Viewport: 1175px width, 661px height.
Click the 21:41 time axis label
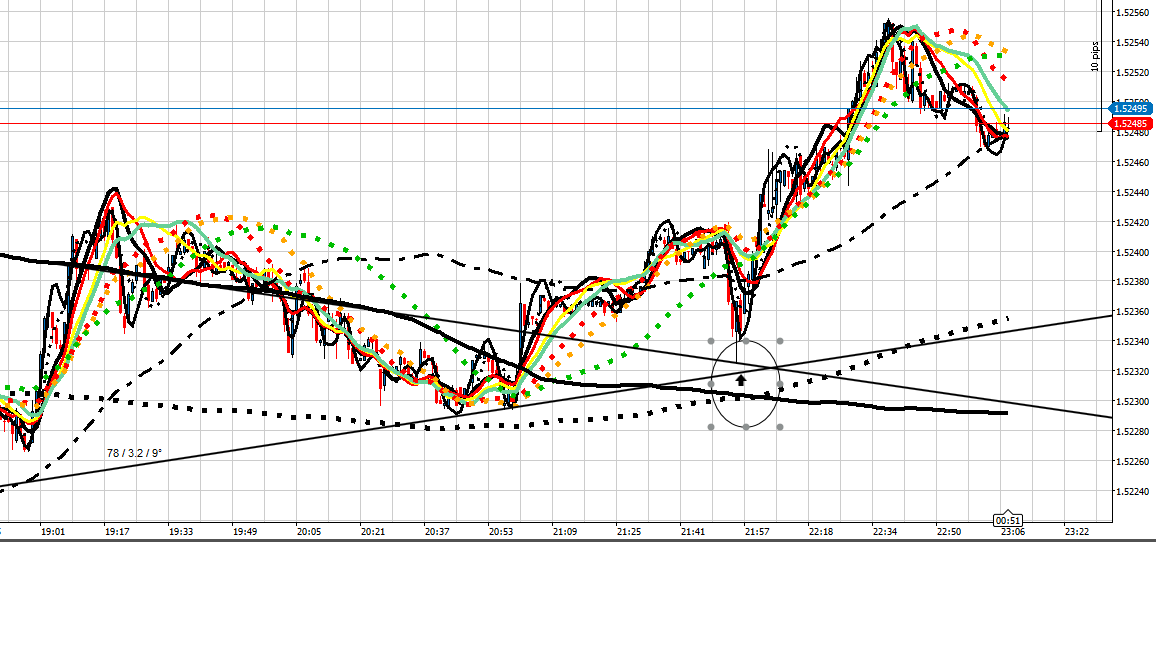[x=692, y=531]
